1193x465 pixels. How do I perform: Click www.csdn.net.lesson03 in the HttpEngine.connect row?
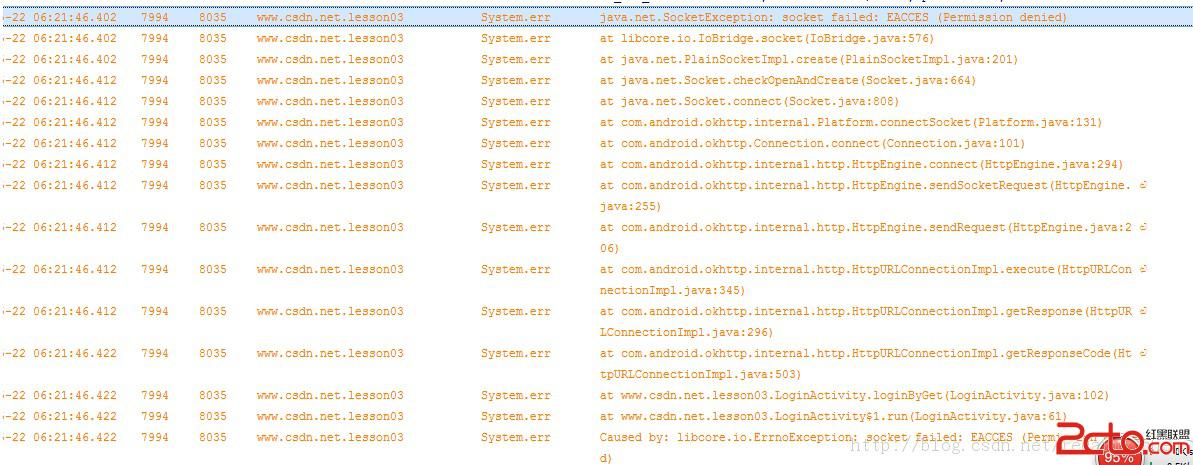click(x=330, y=164)
